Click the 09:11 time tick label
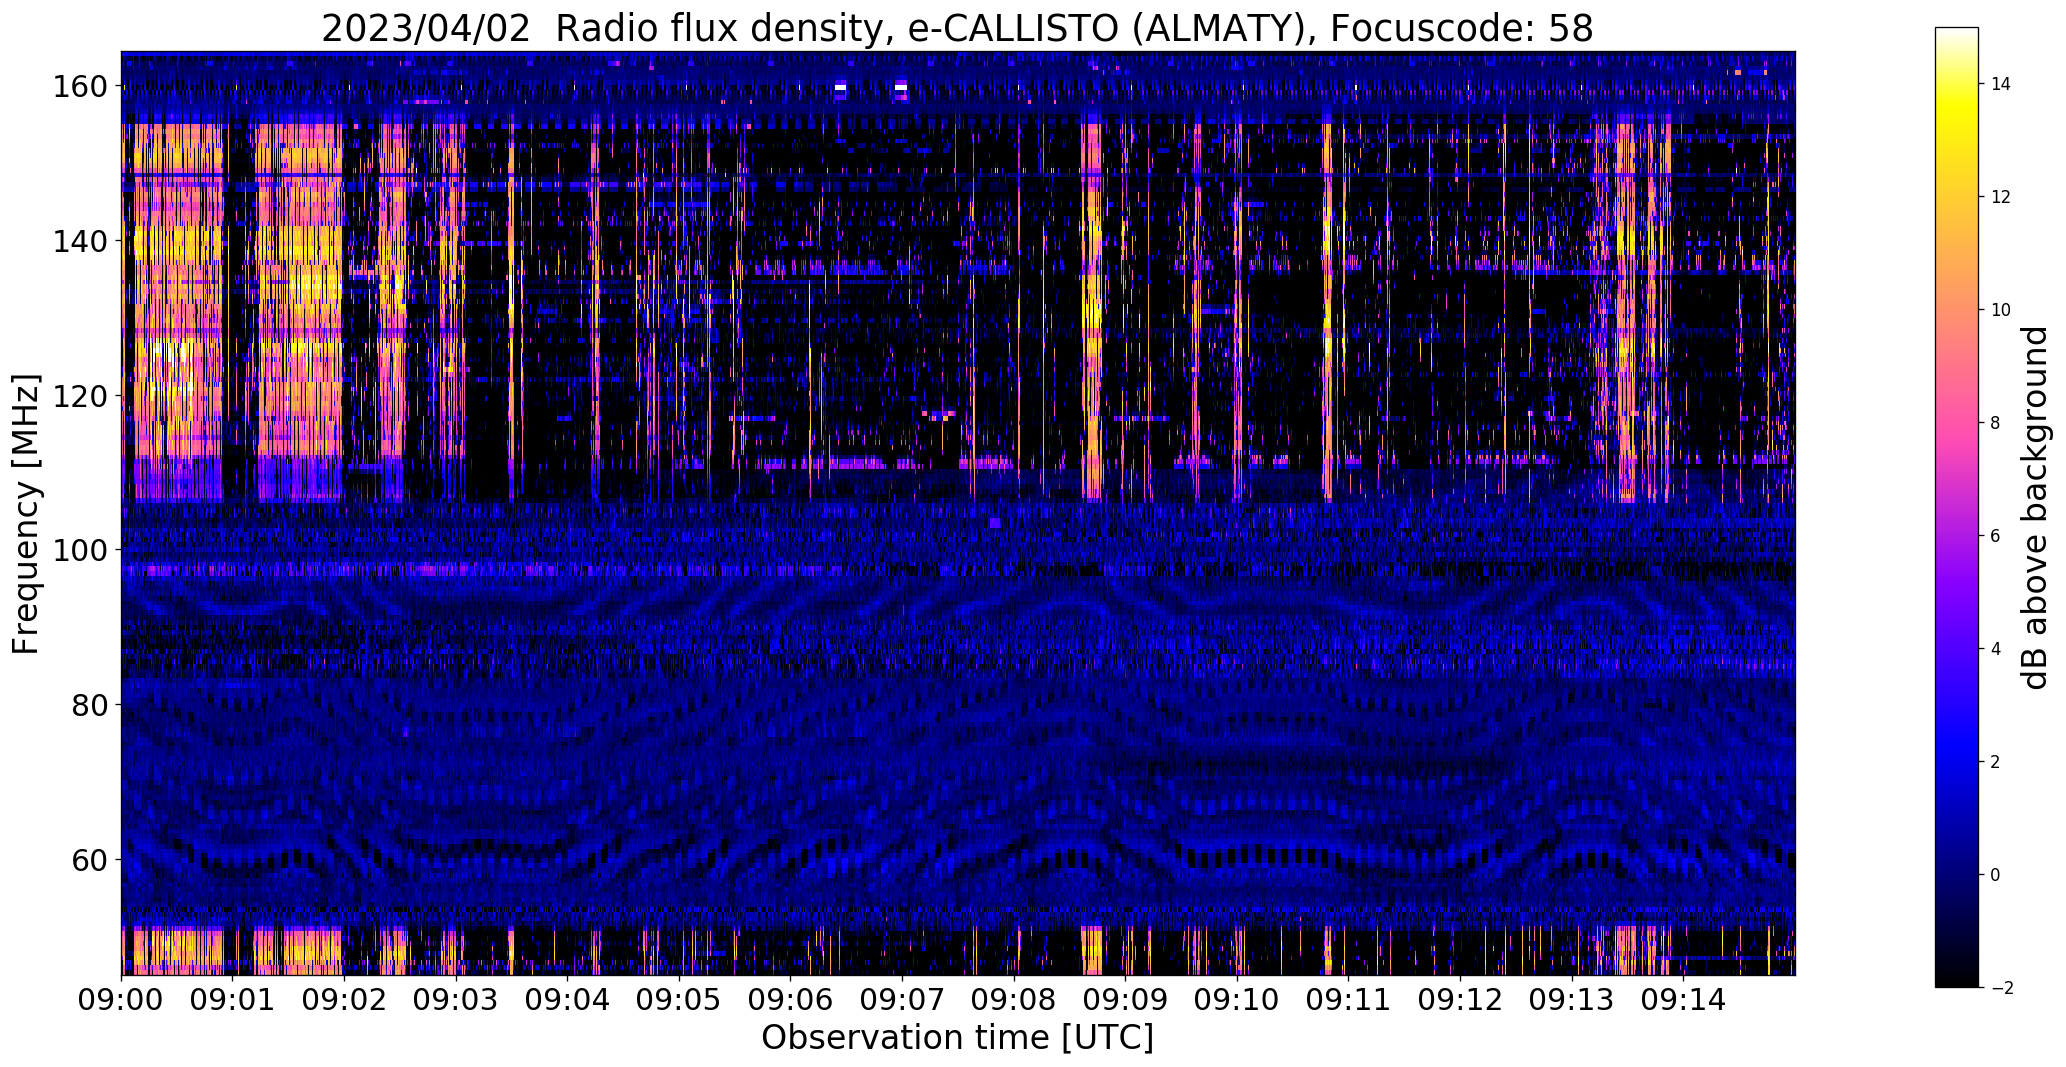This screenshot has width=2066, height=1067. pos(1348,1000)
